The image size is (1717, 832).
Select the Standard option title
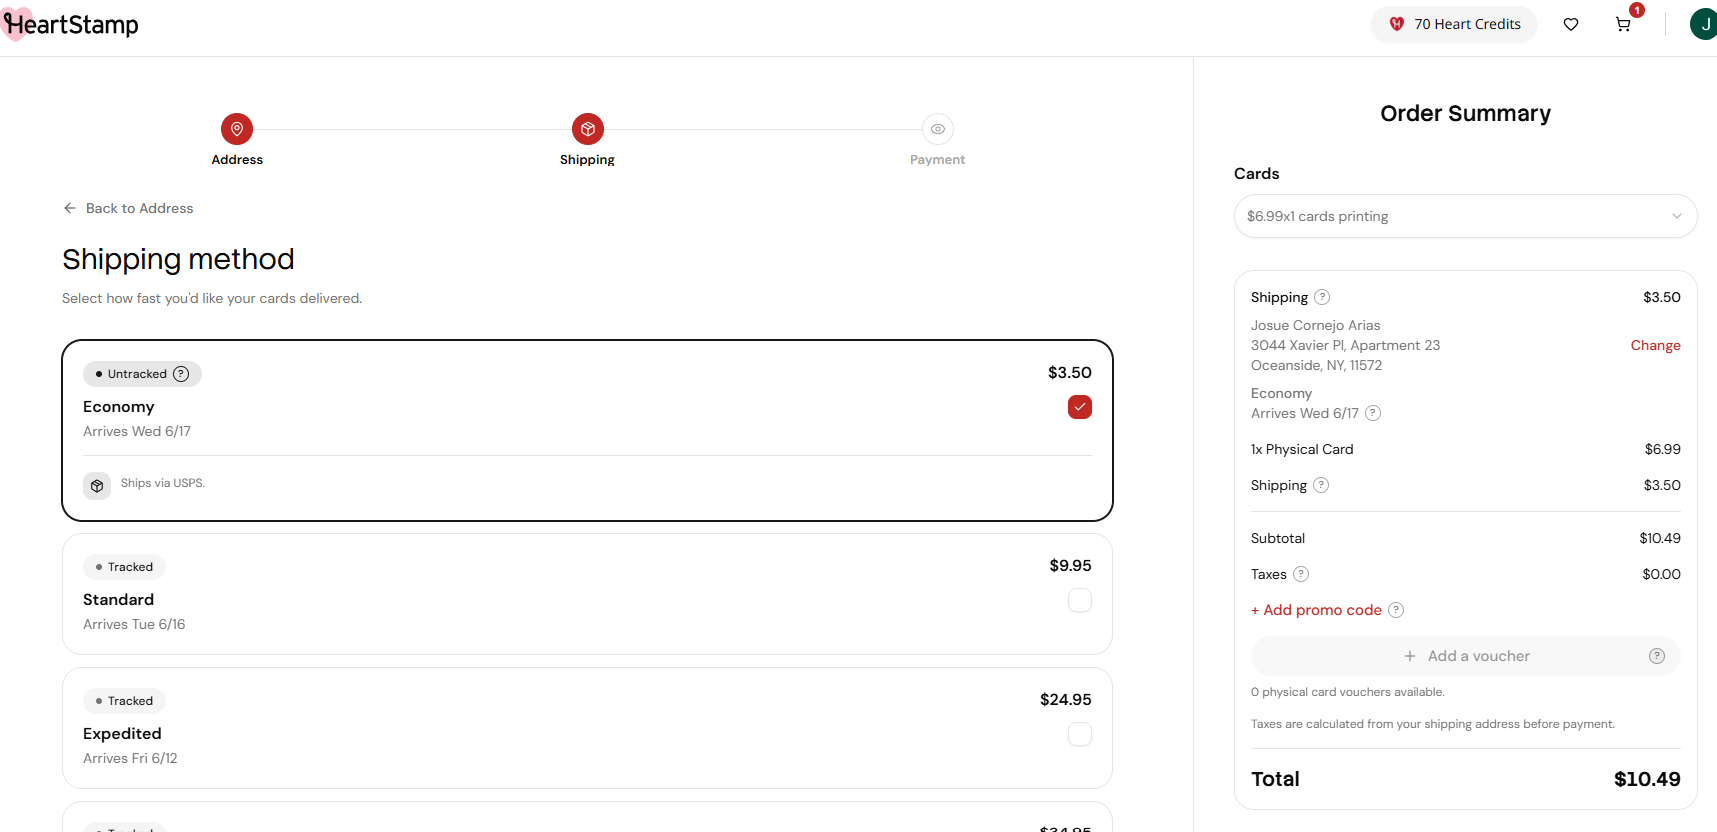tap(118, 600)
